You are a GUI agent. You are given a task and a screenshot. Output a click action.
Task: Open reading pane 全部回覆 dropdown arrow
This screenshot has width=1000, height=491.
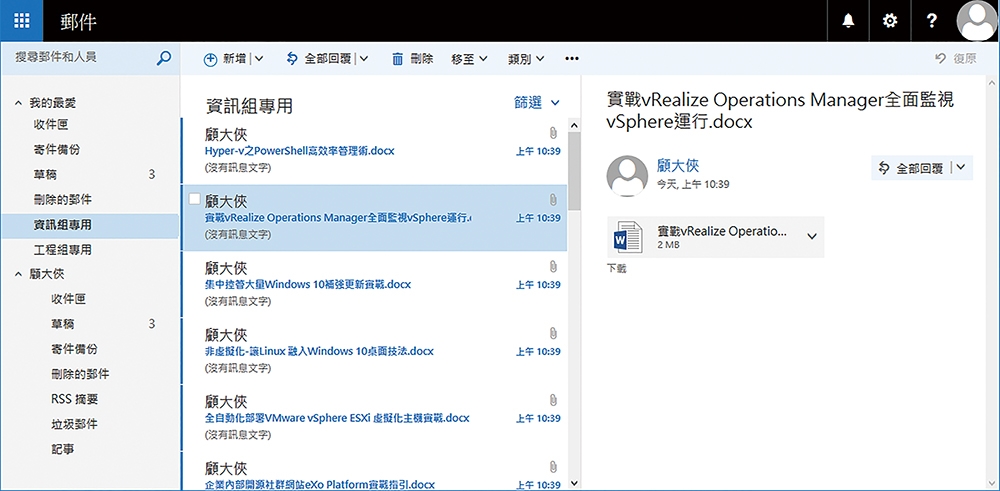(x=962, y=168)
